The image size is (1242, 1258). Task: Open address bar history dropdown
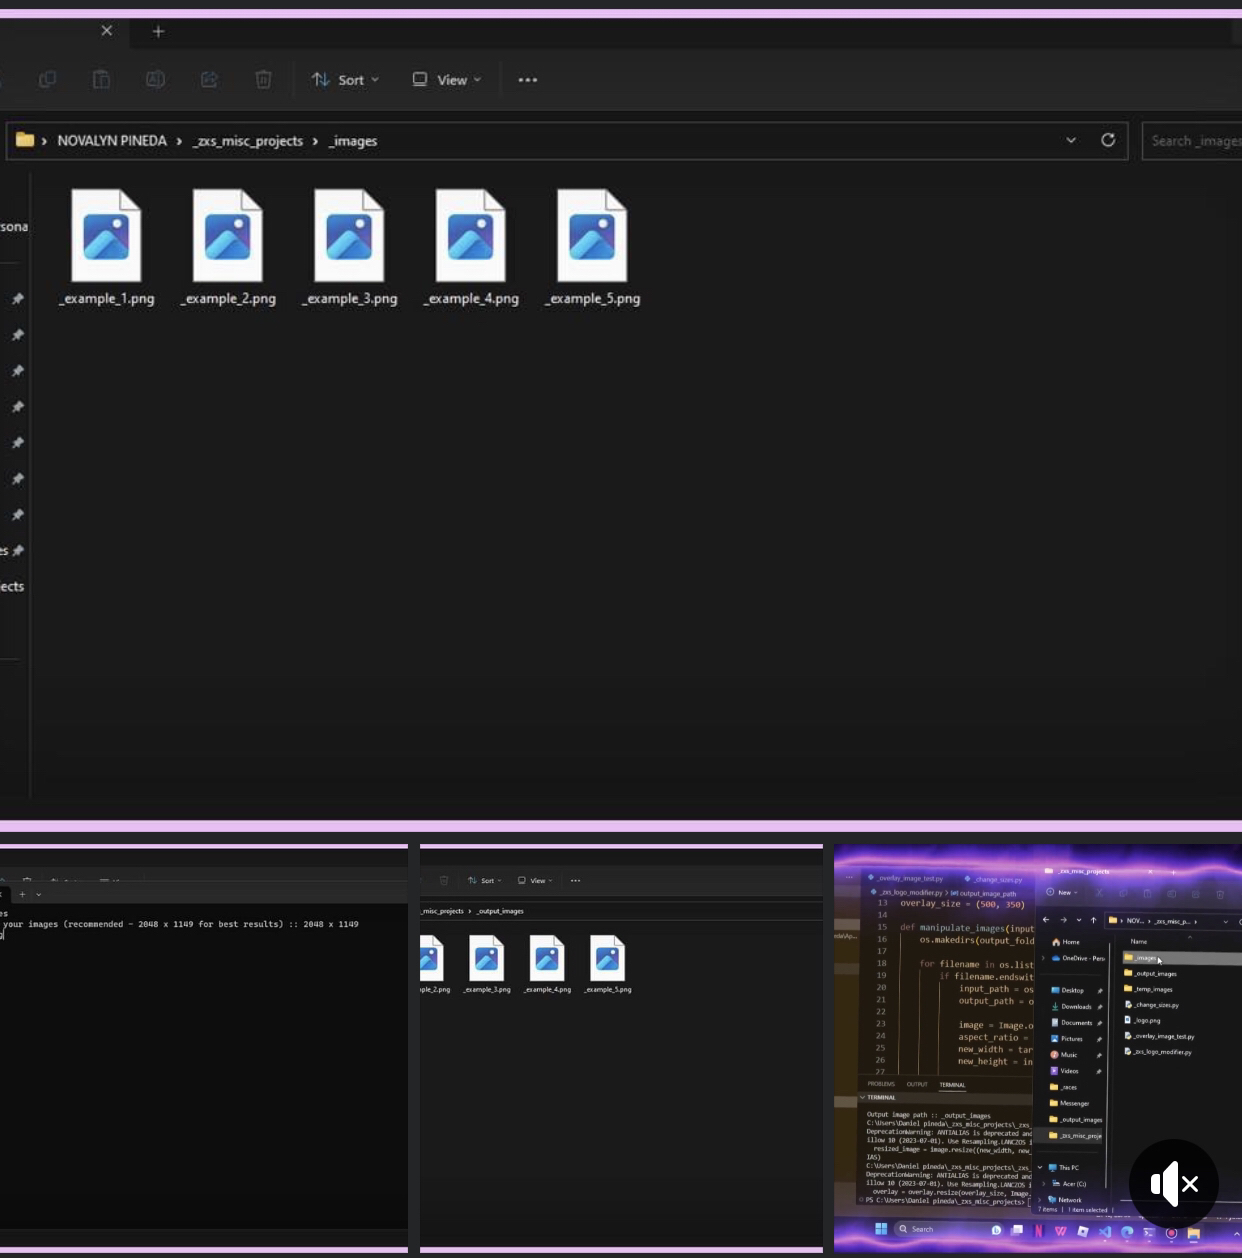coord(1071,140)
